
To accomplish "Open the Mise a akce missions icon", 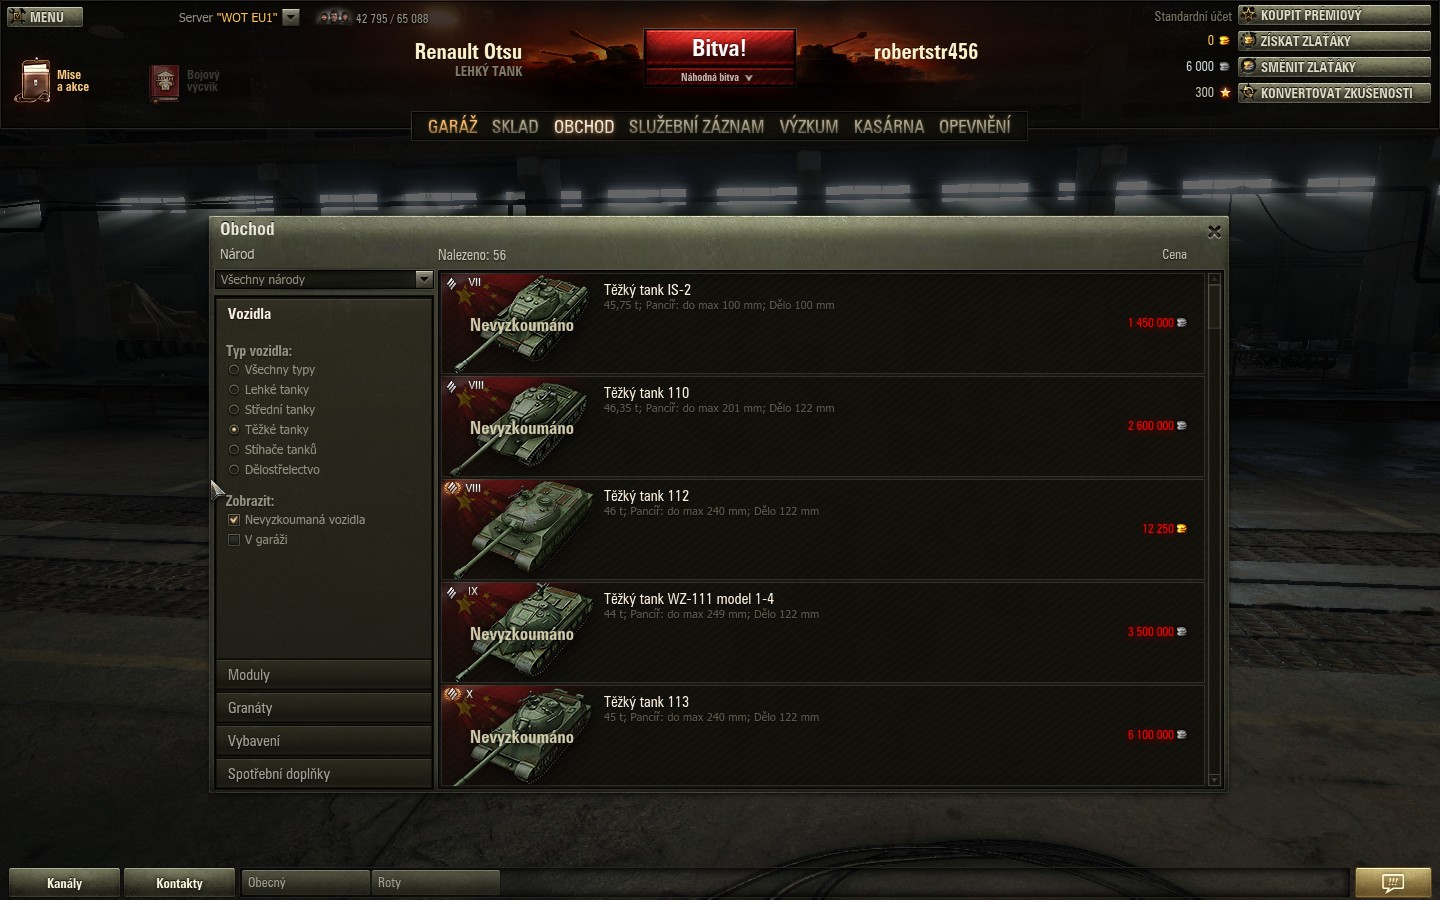I will [33, 80].
